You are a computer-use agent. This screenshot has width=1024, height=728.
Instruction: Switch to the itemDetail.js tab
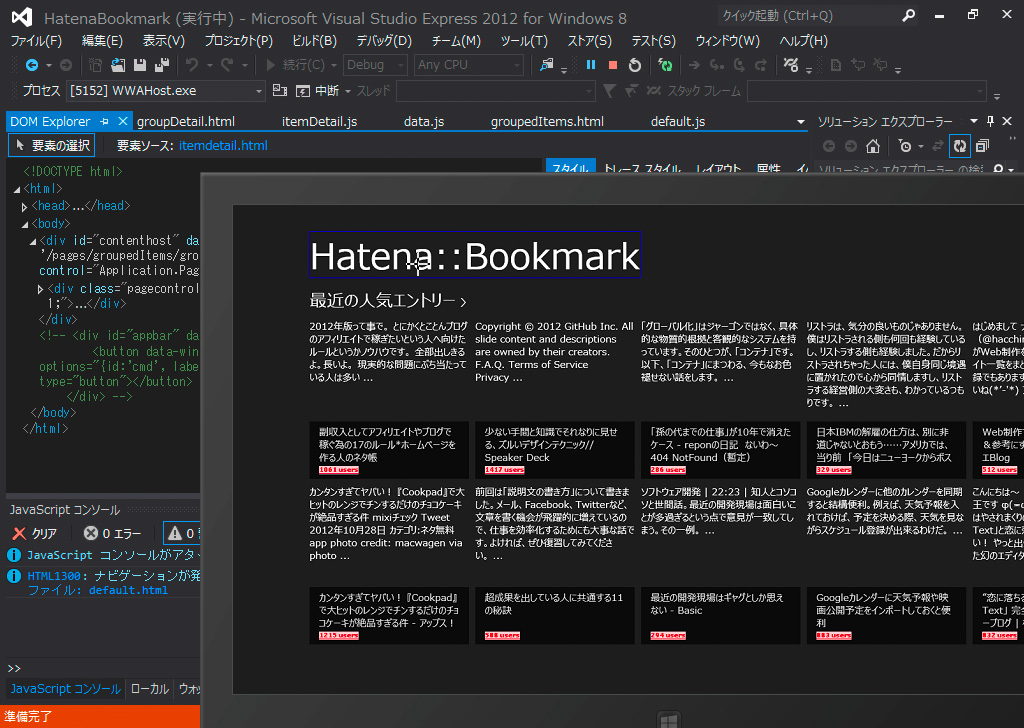coord(319,121)
